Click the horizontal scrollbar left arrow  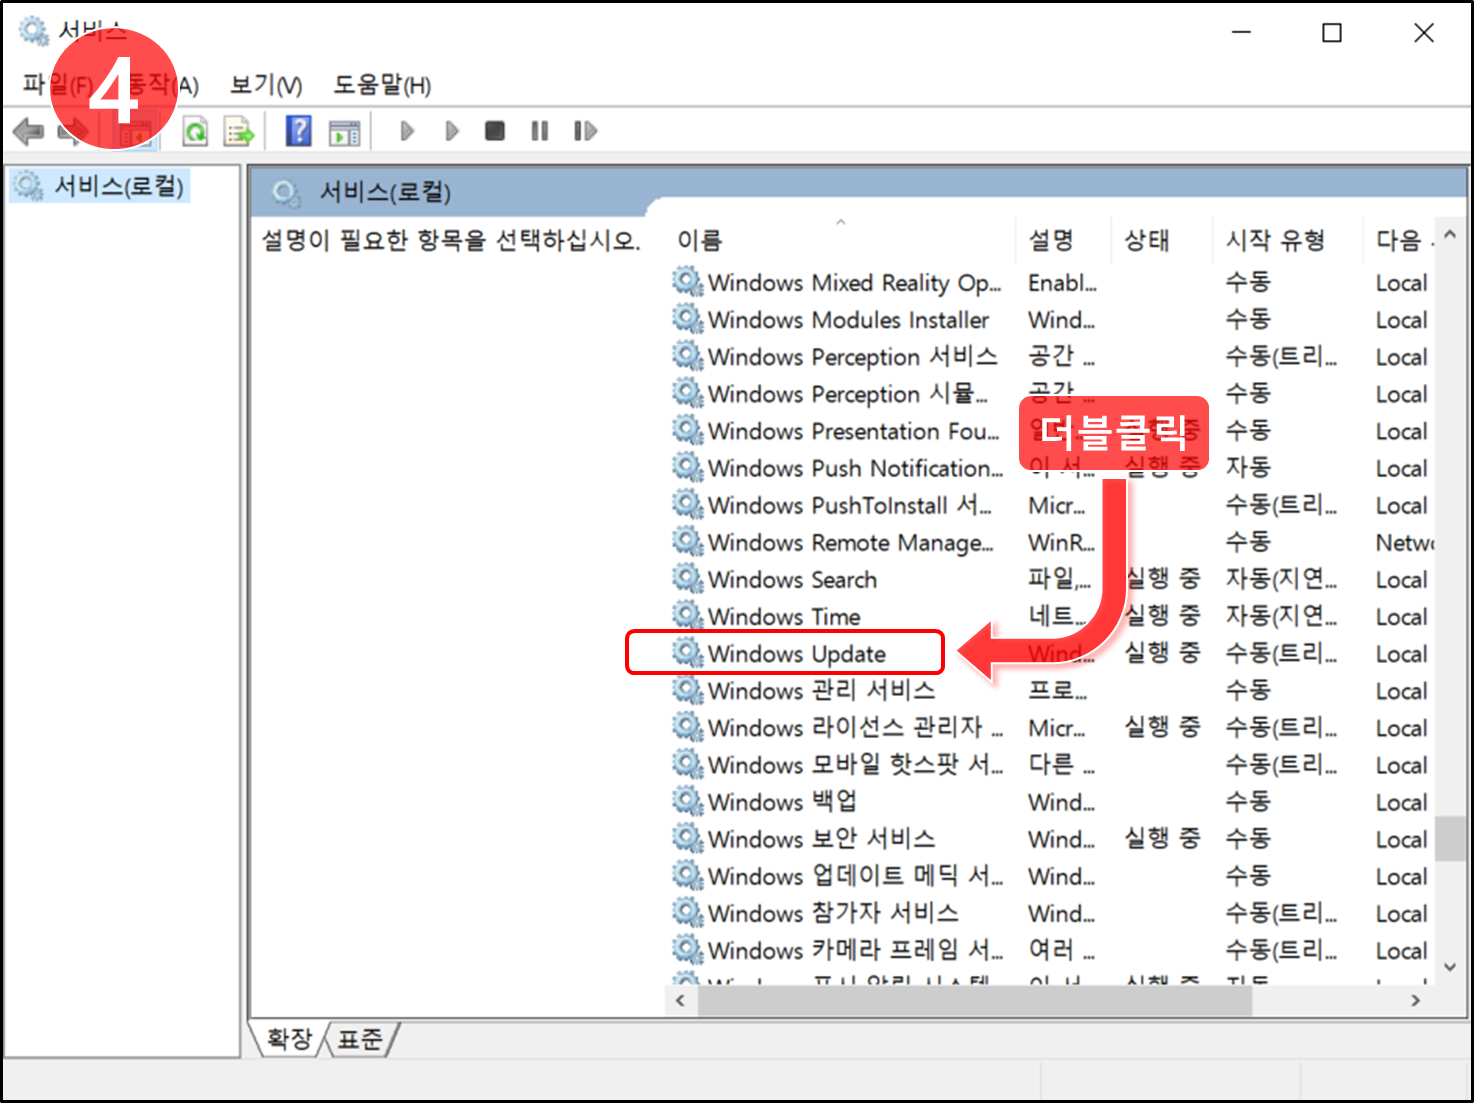point(681,1000)
